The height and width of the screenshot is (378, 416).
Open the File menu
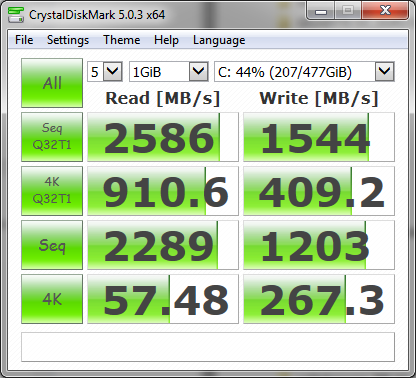click(24, 40)
